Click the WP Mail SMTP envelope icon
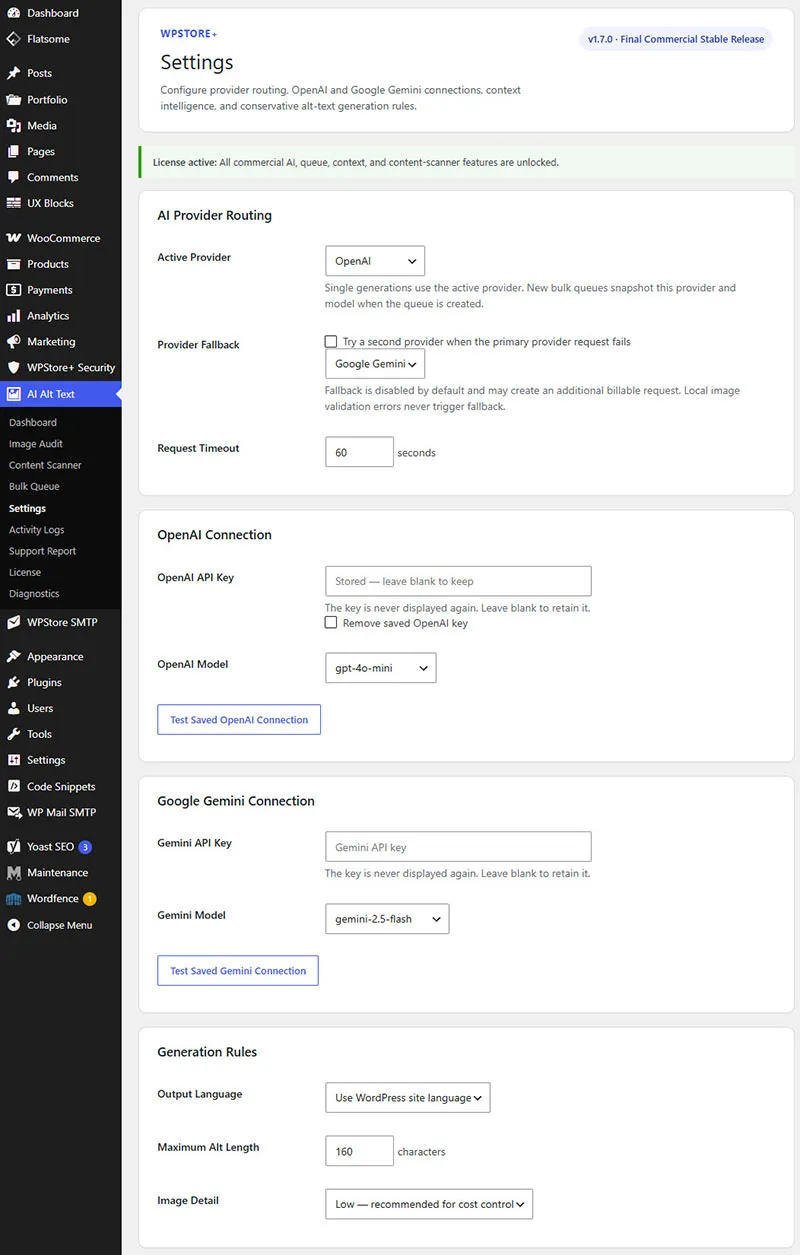The width and height of the screenshot is (800, 1255). (13, 812)
